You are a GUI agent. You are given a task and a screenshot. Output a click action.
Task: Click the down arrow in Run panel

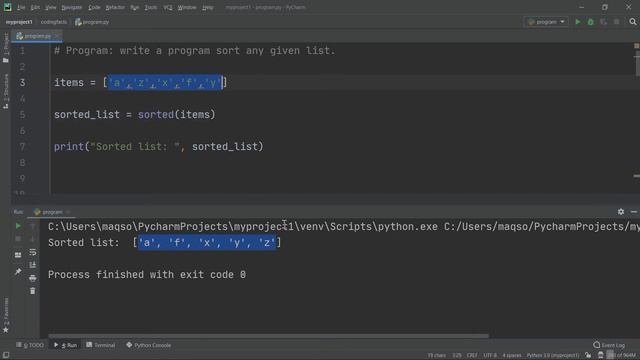[33, 239]
